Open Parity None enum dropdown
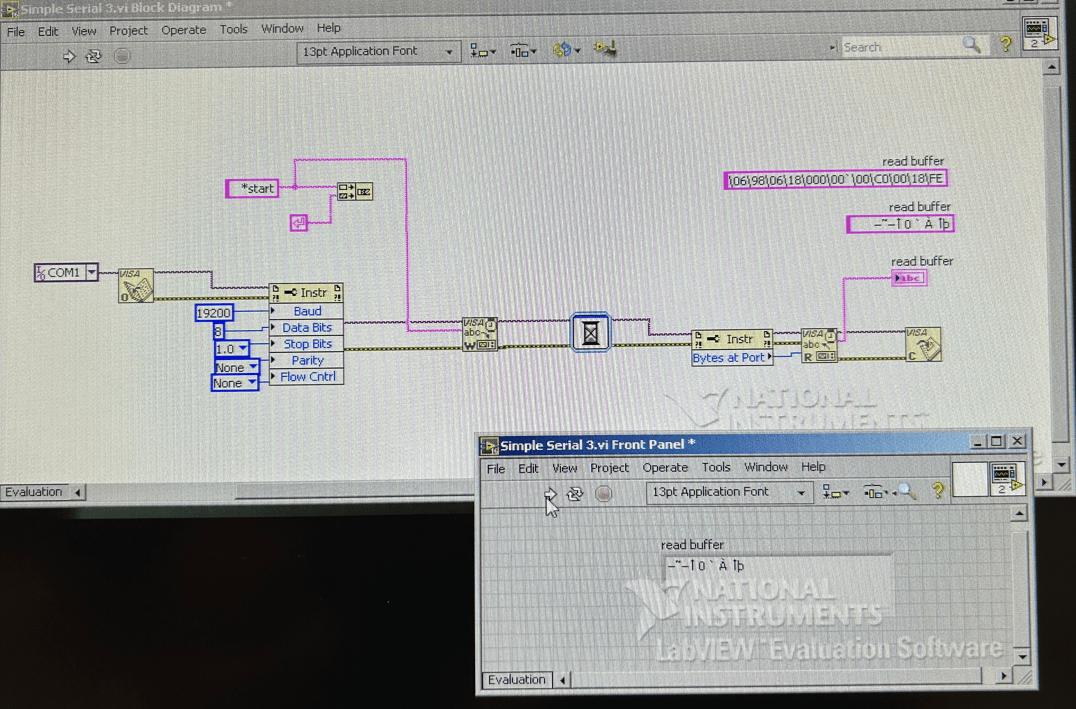 click(x=253, y=367)
